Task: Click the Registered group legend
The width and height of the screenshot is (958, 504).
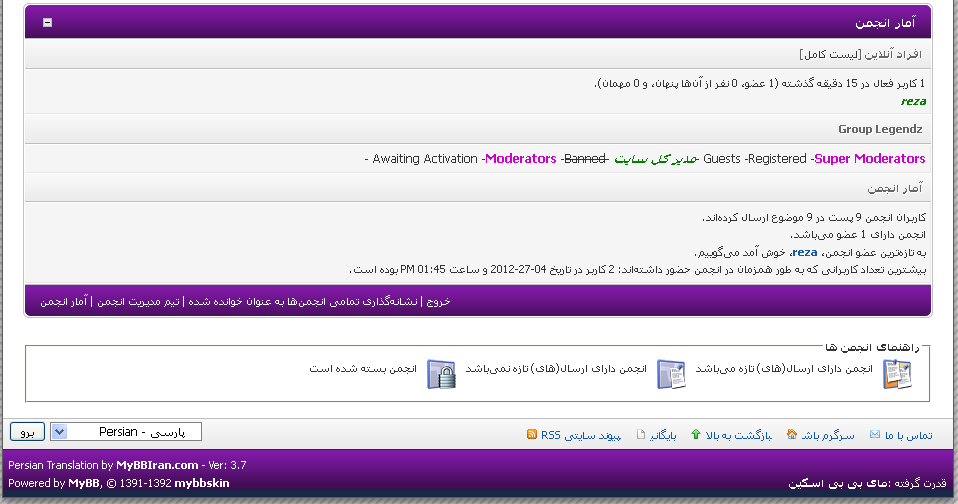Action: pos(777,159)
